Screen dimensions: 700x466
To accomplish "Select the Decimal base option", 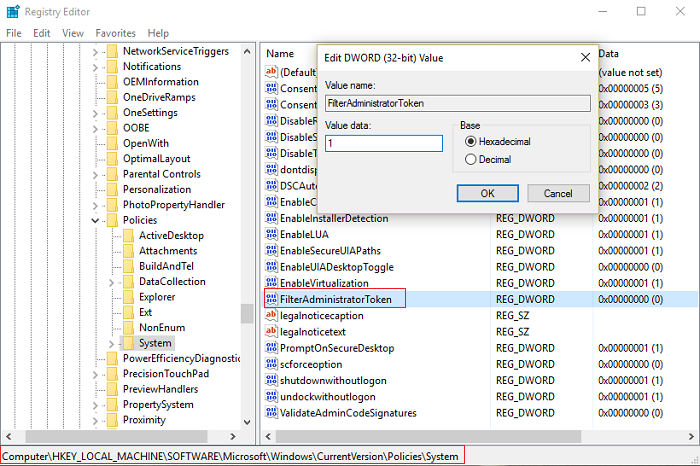I will 471,159.
